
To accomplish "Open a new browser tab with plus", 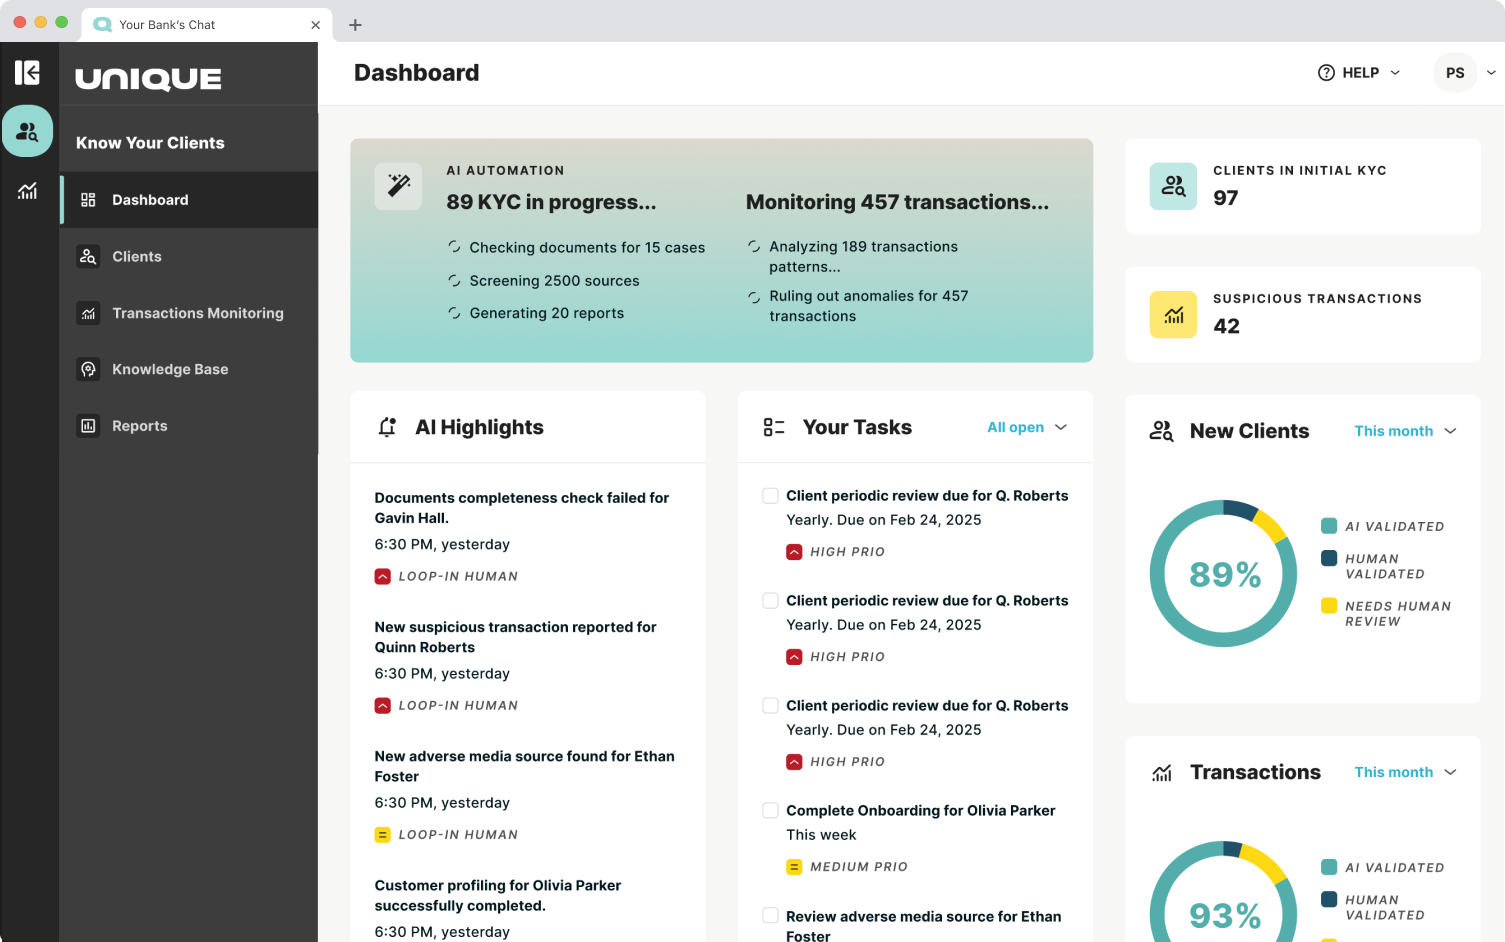I will [355, 25].
